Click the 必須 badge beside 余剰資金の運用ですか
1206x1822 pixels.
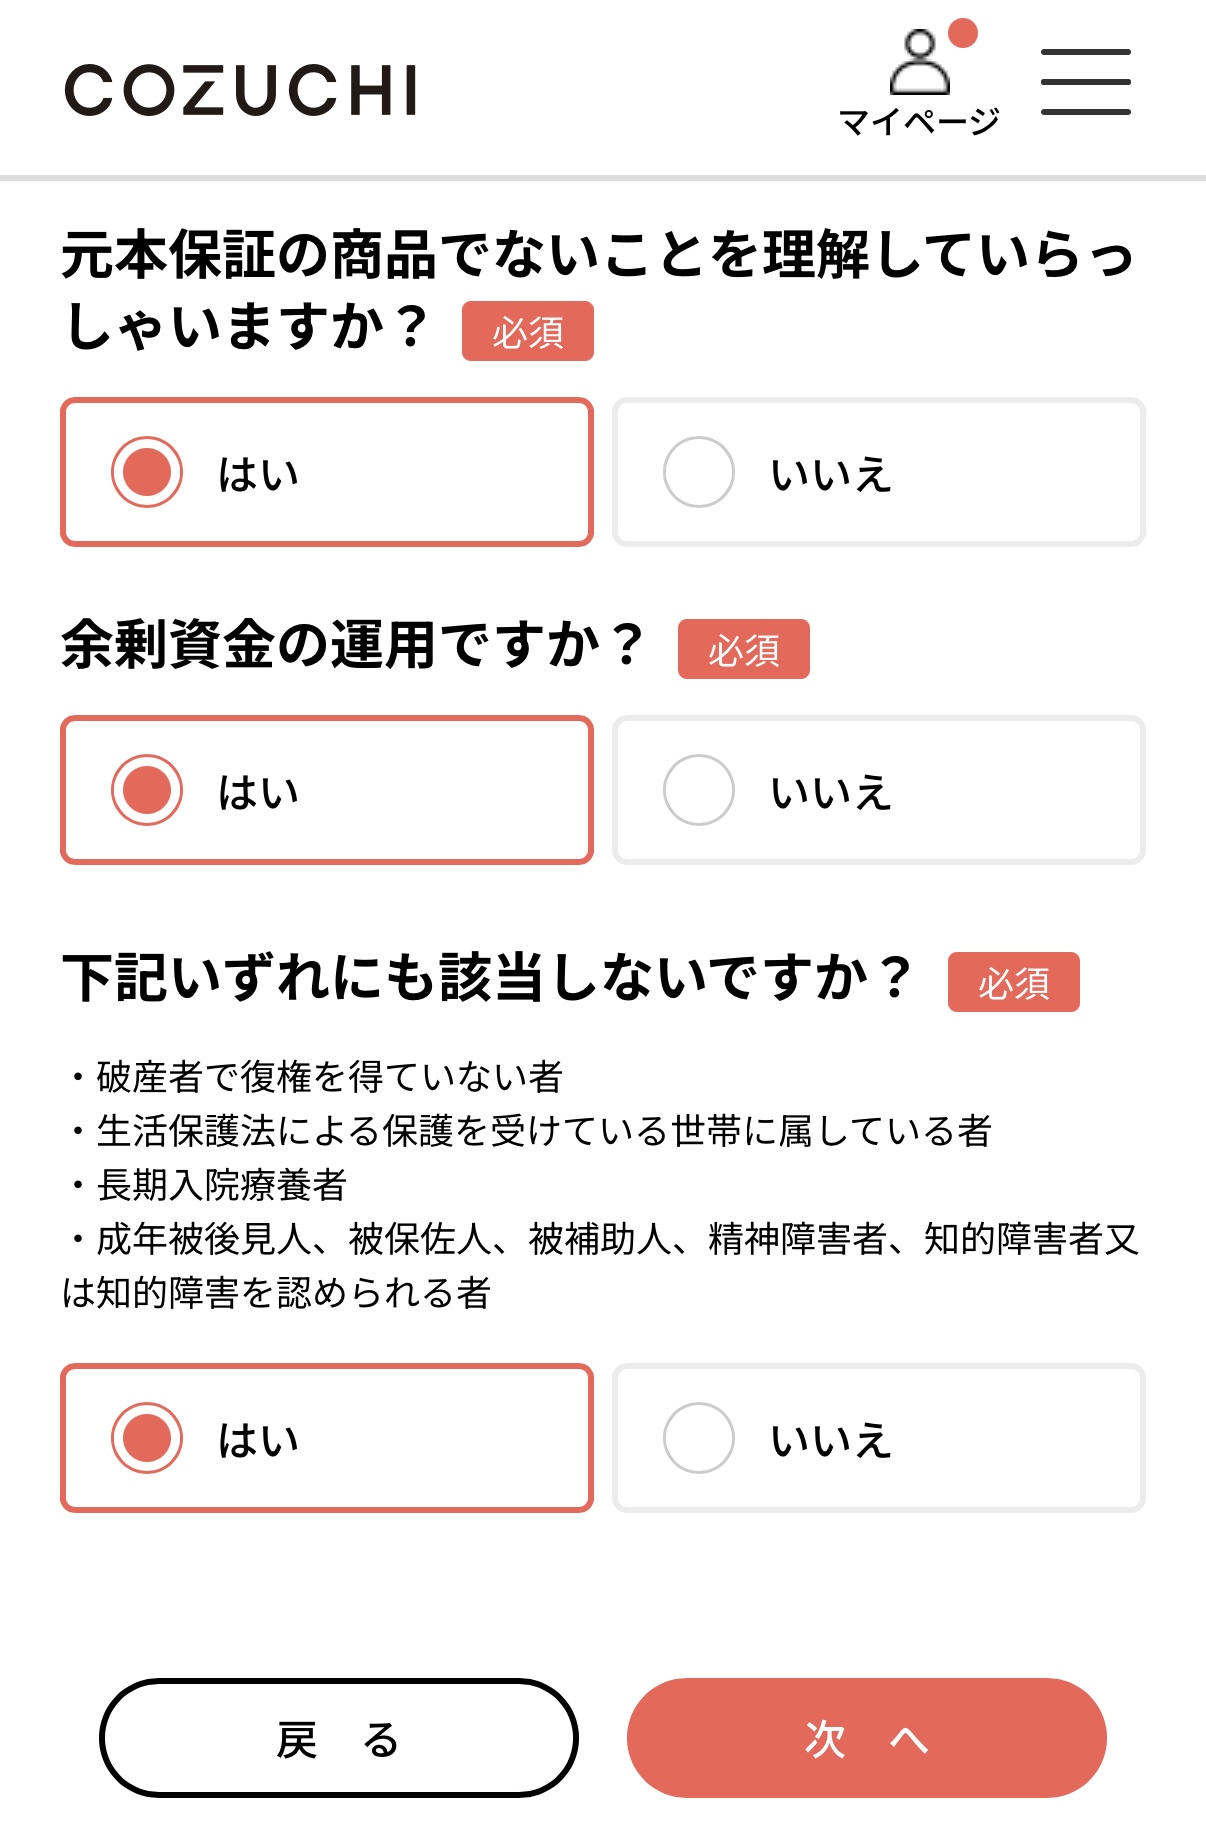click(743, 649)
